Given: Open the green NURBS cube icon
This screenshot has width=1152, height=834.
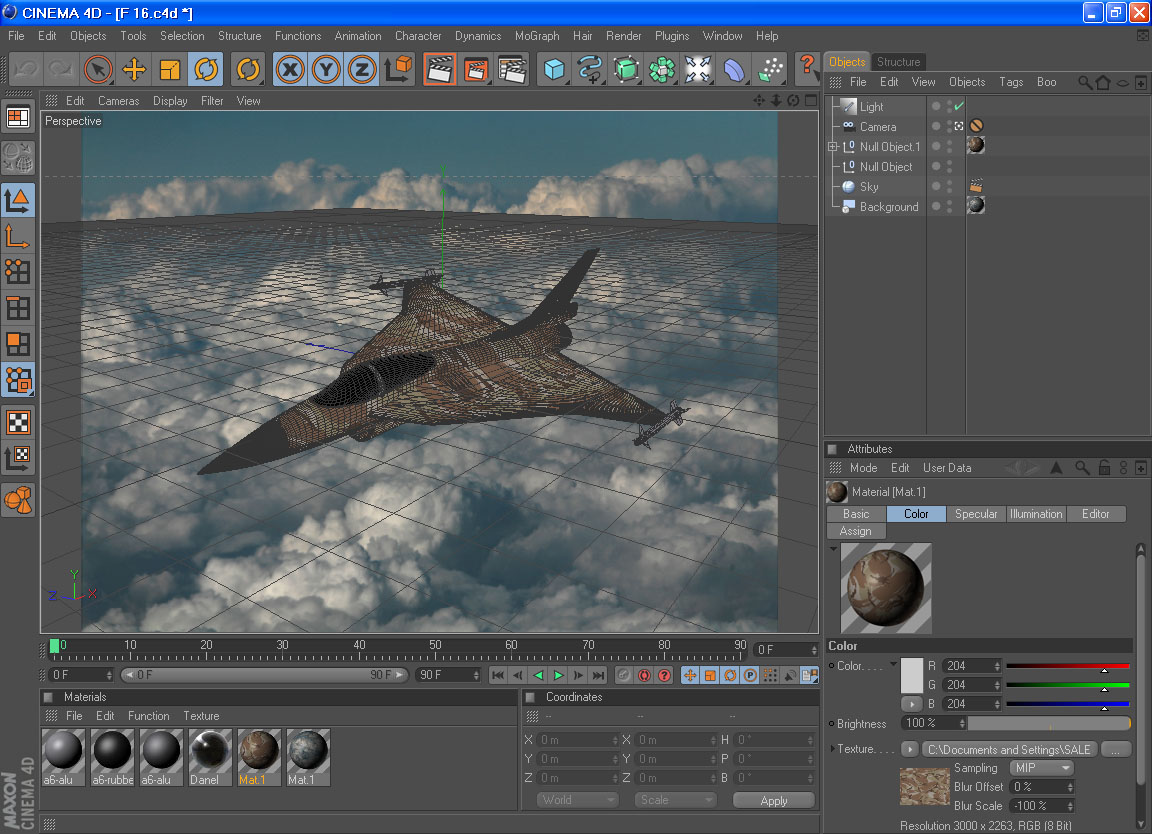Looking at the screenshot, I should 626,70.
